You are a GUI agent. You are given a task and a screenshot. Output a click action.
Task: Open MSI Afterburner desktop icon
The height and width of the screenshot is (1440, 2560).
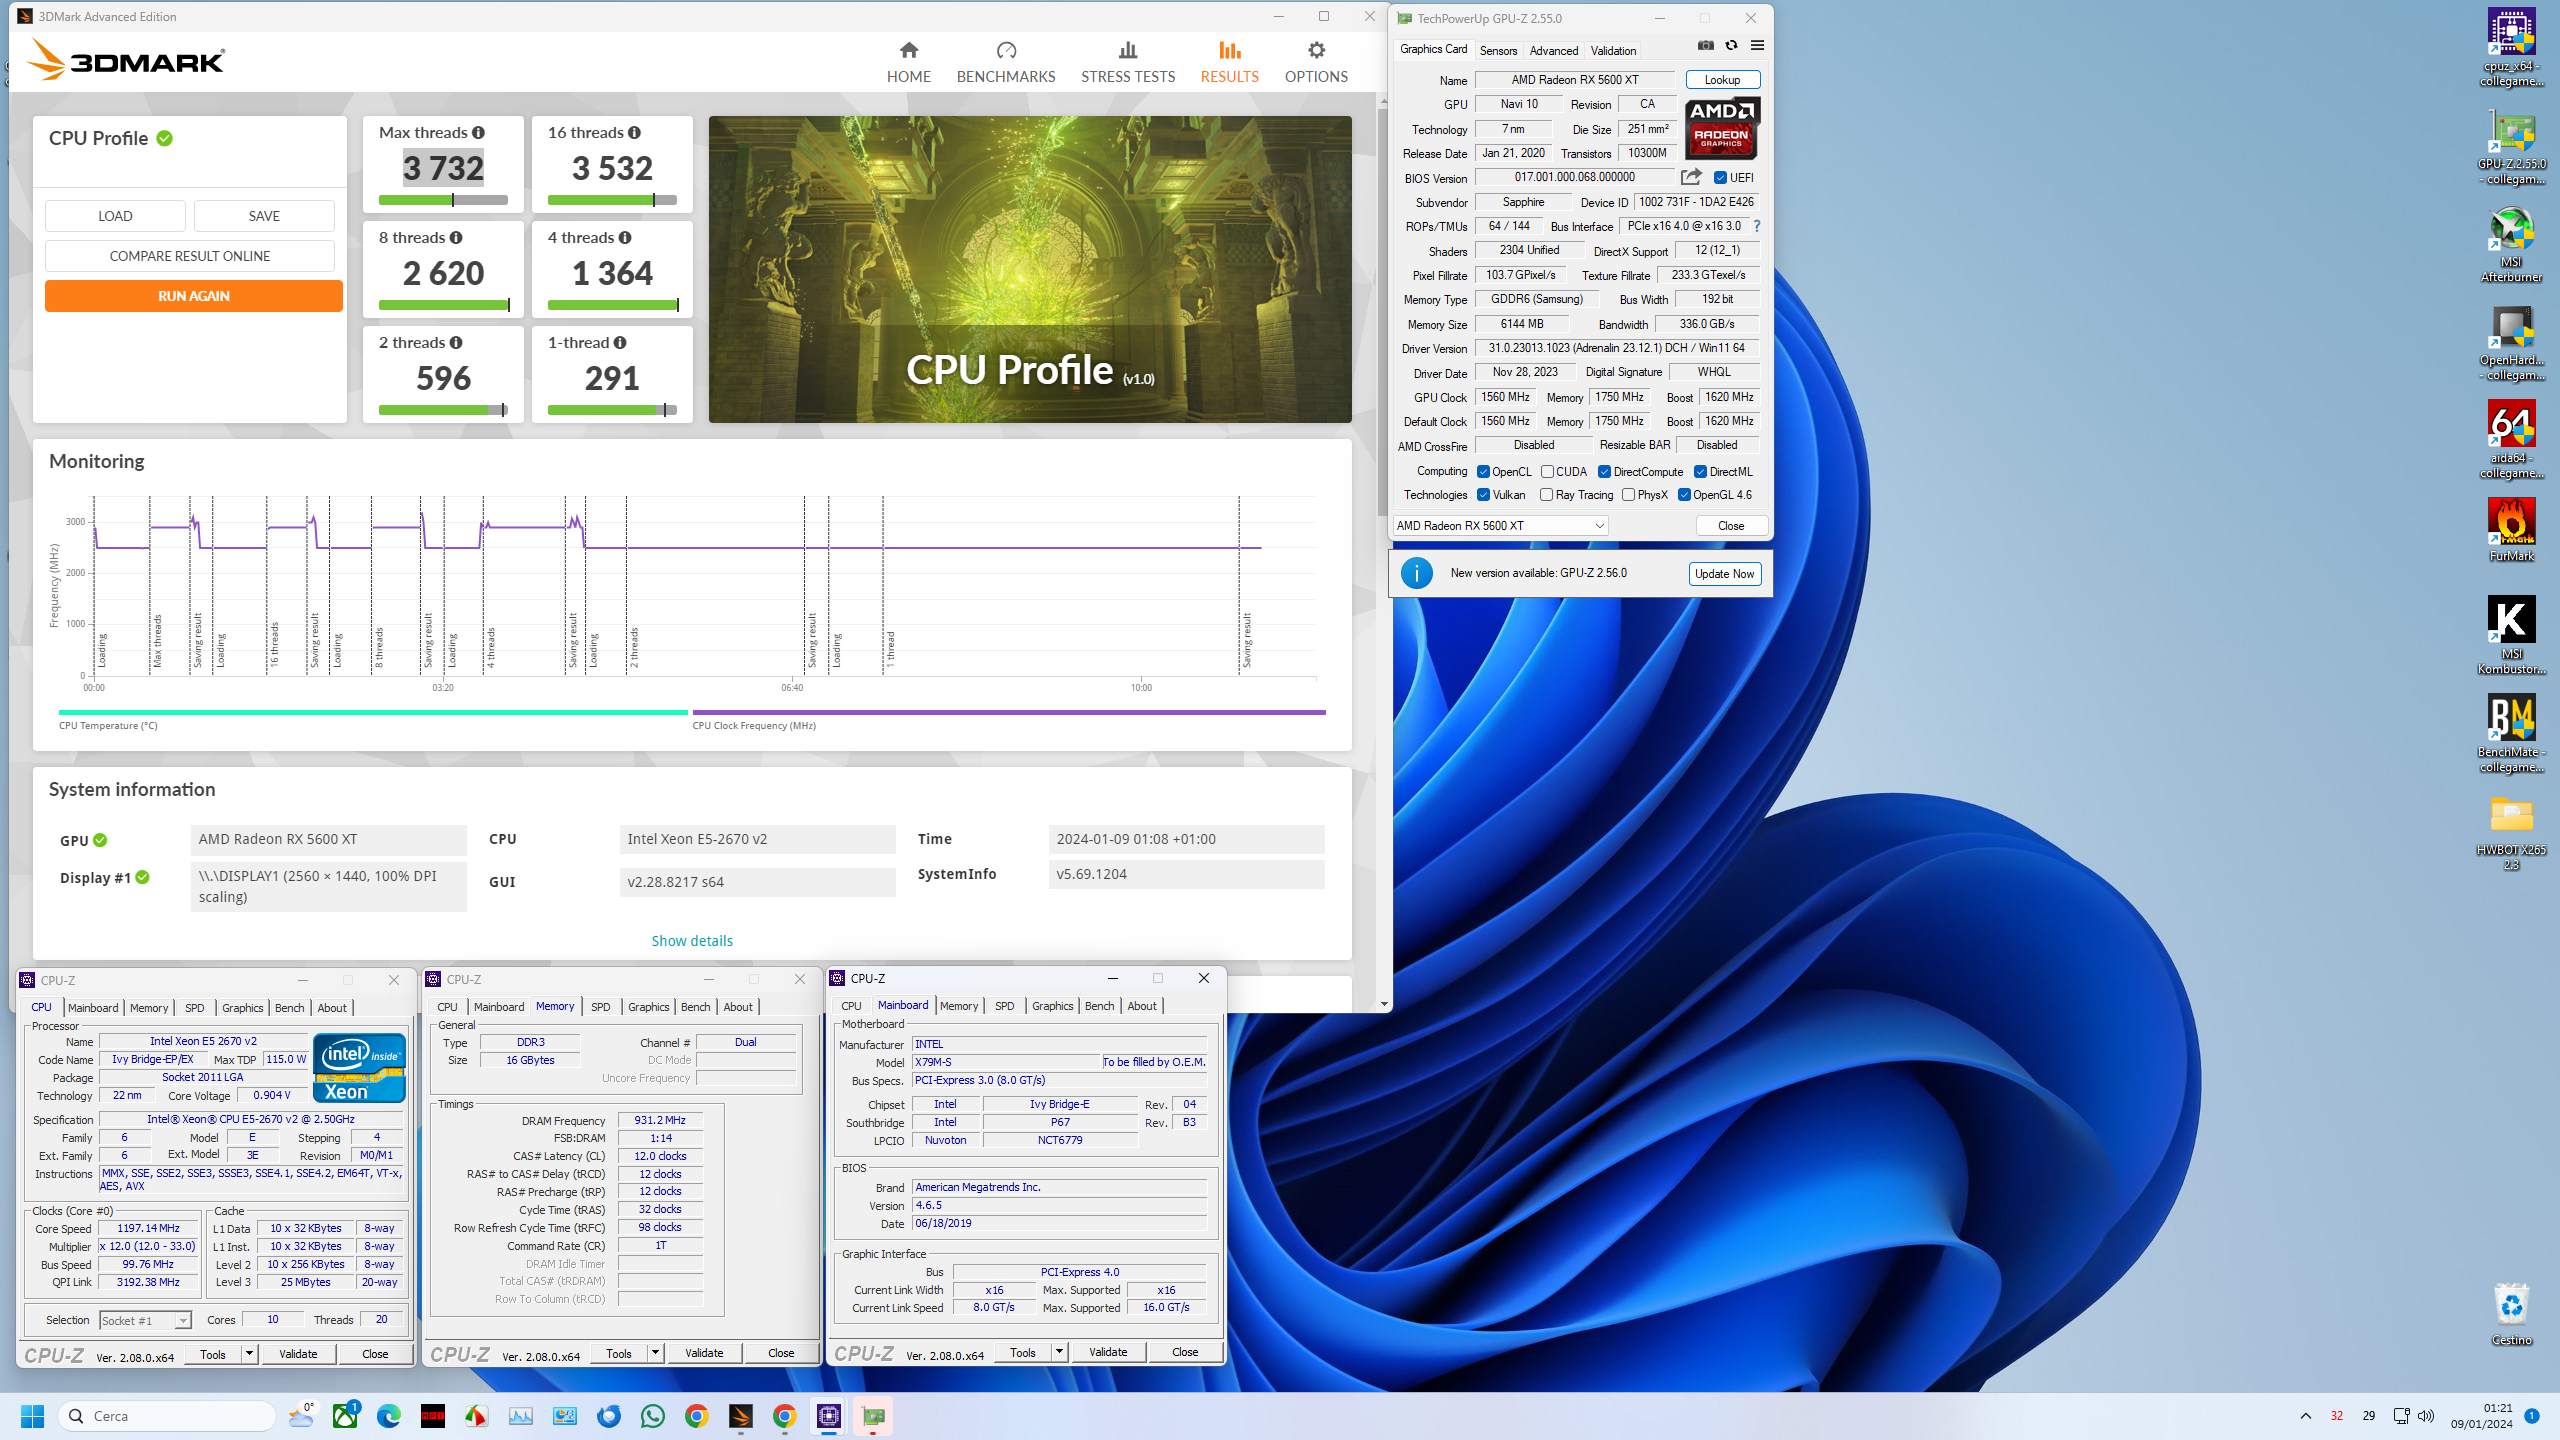pyautogui.click(x=2511, y=243)
